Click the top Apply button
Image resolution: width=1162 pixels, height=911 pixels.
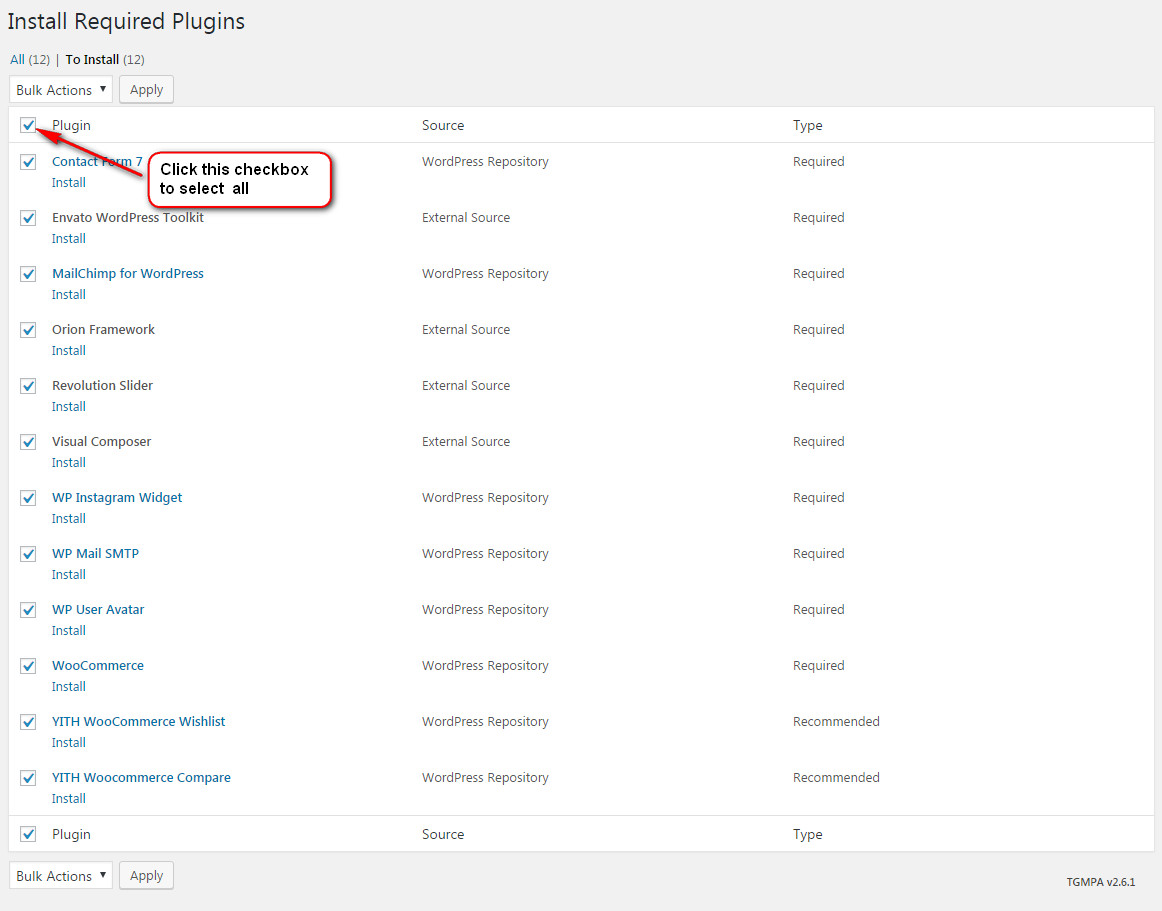pos(146,90)
